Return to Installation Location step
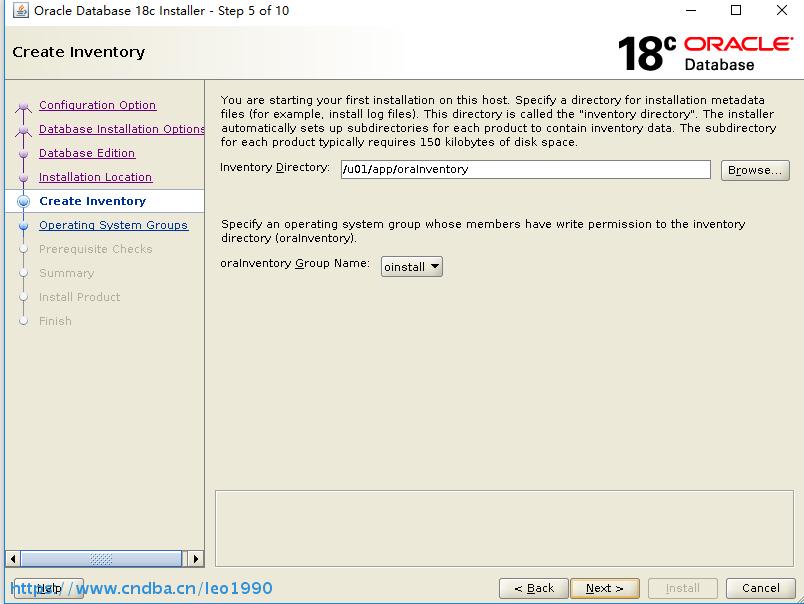Screen dimensions: 804x604 pos(95,177)
